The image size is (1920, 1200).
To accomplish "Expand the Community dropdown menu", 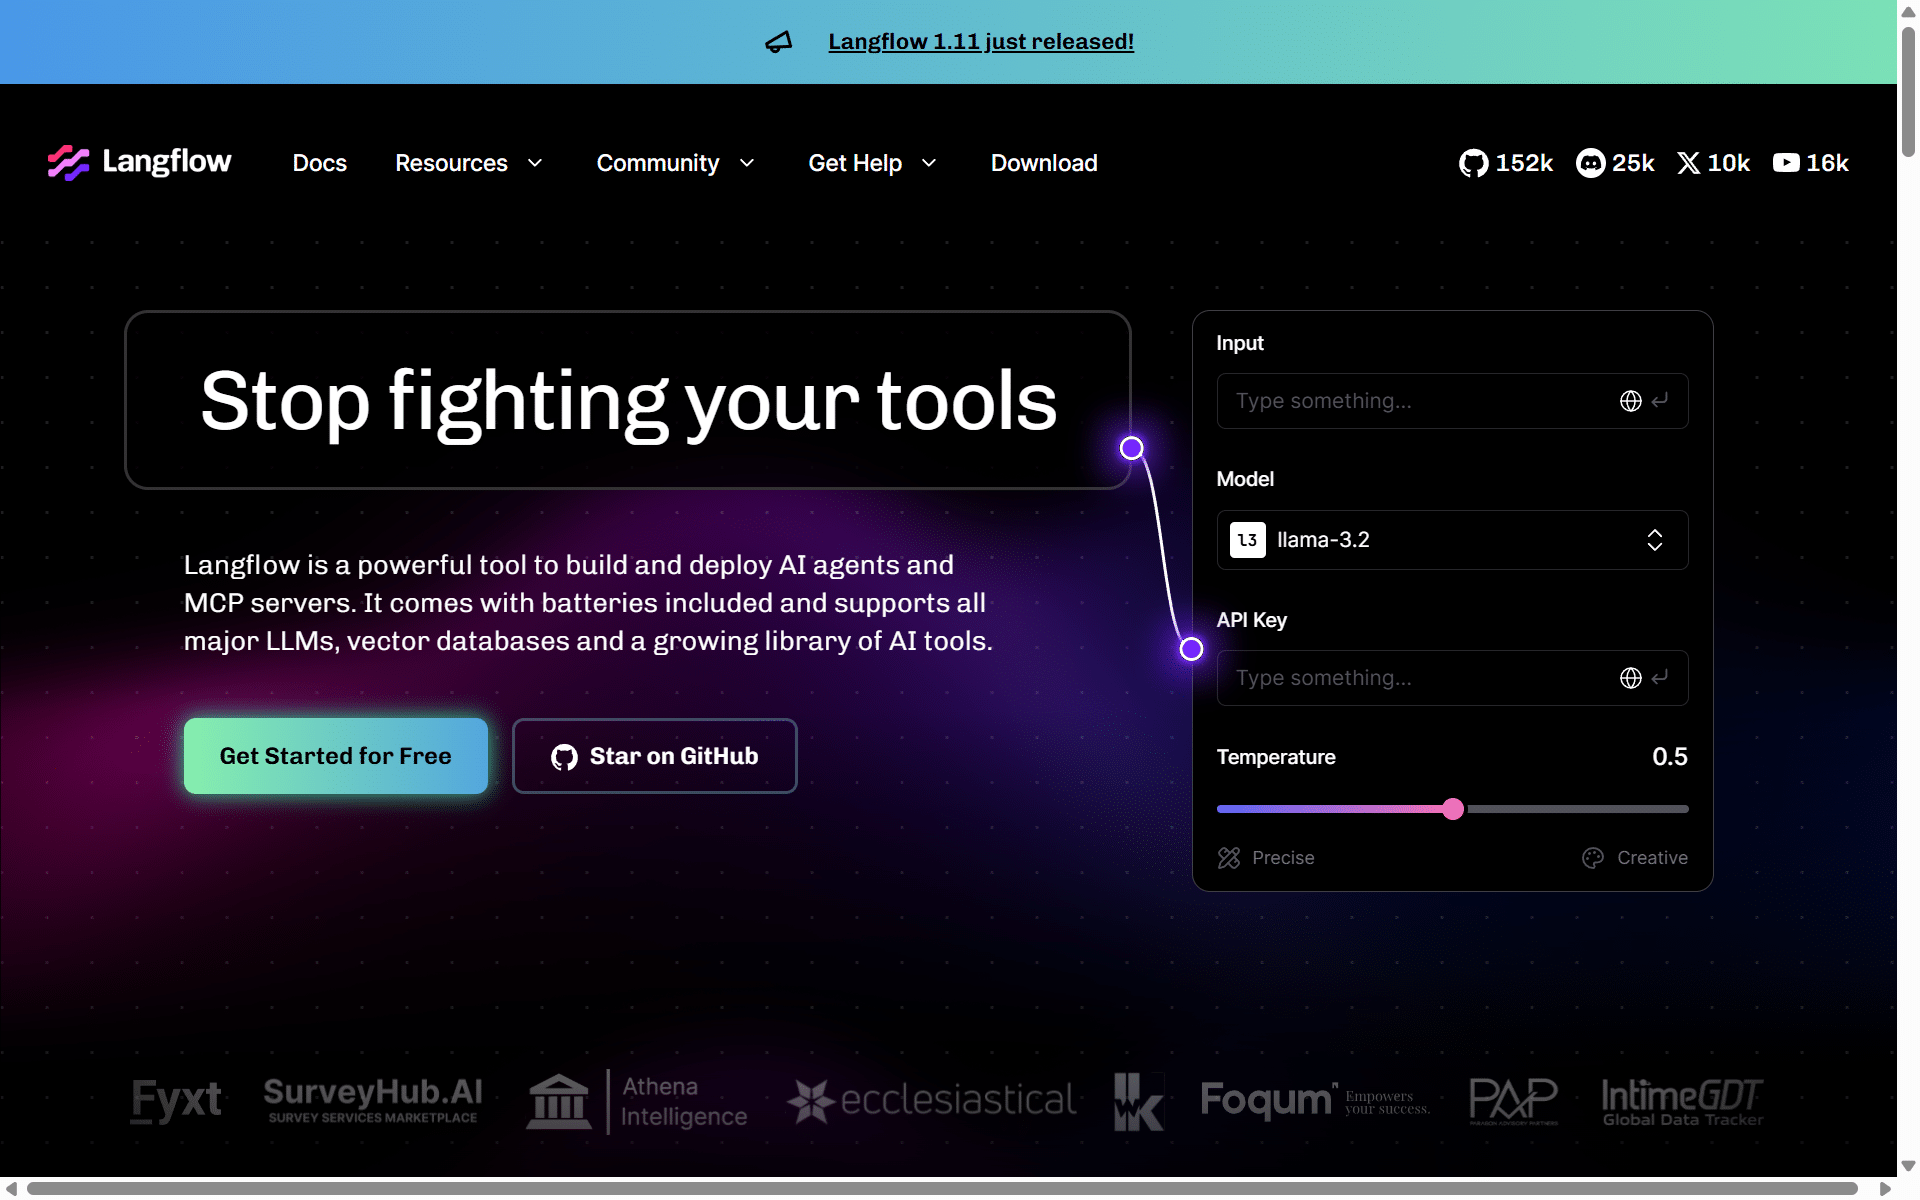I will point(676,163).
